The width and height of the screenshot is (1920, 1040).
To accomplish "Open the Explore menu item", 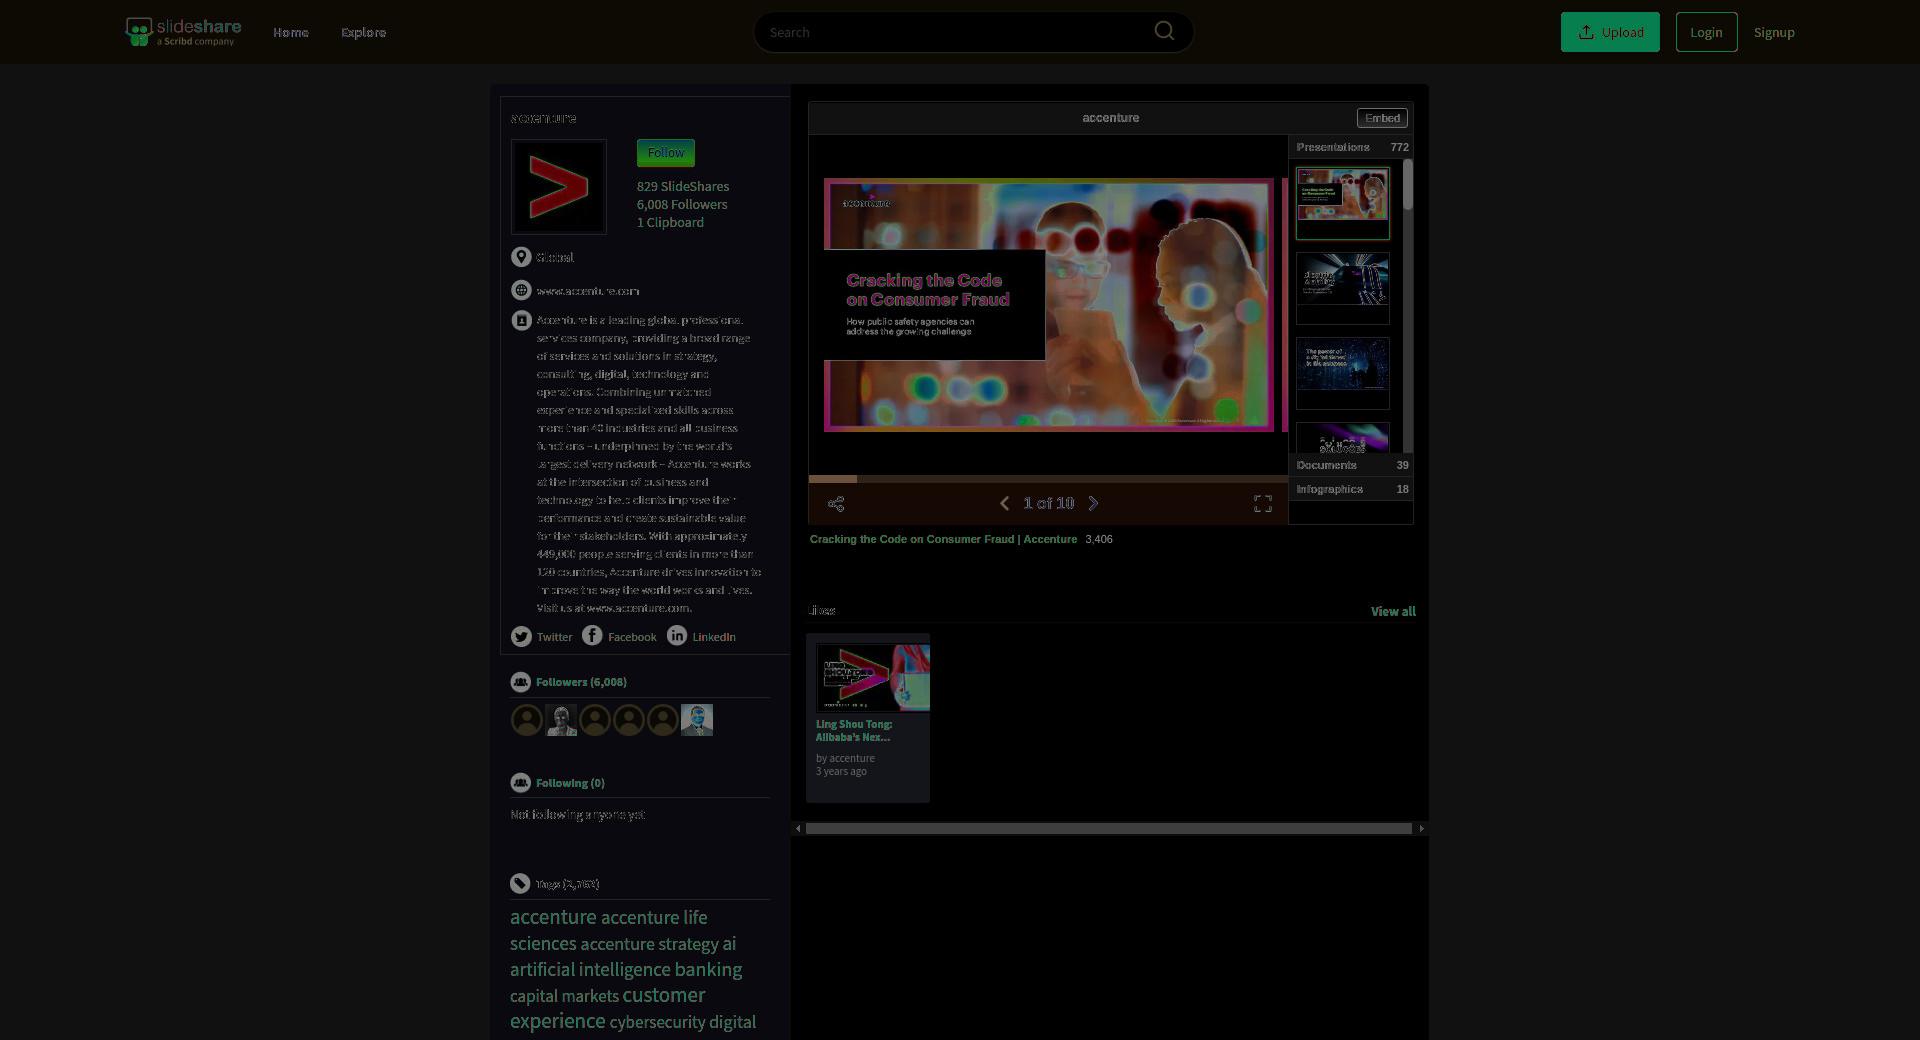I will coord(363,32).
